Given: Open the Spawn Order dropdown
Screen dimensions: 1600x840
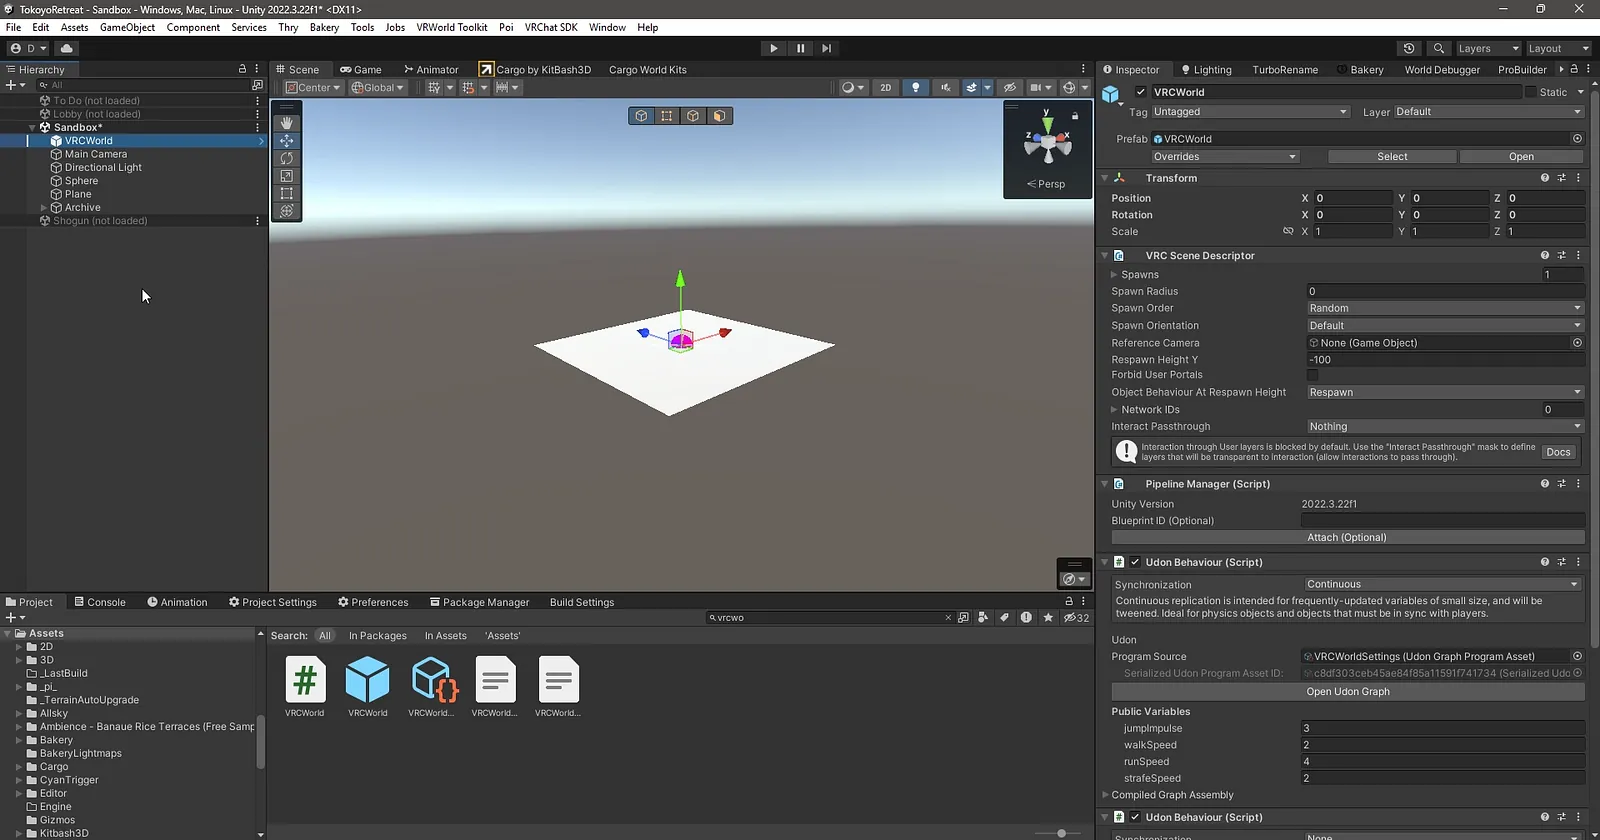Looking at the screenshot, I should 1445,308.
